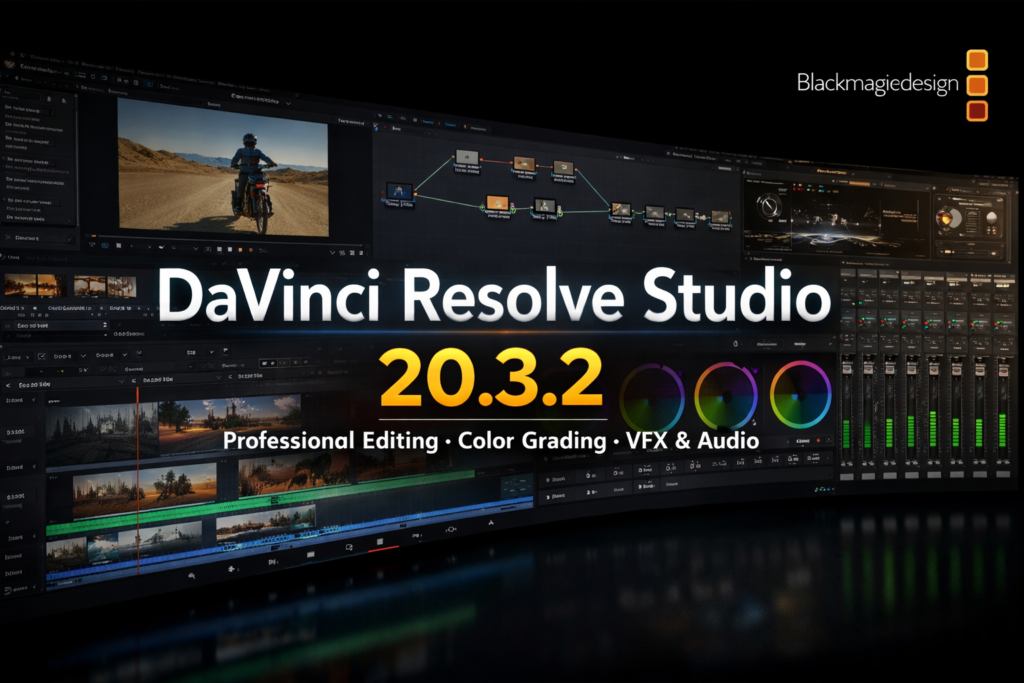Click the red playhead on the timeline
This screenshot has height=683, width=1024.
click(x=137, y=470)
